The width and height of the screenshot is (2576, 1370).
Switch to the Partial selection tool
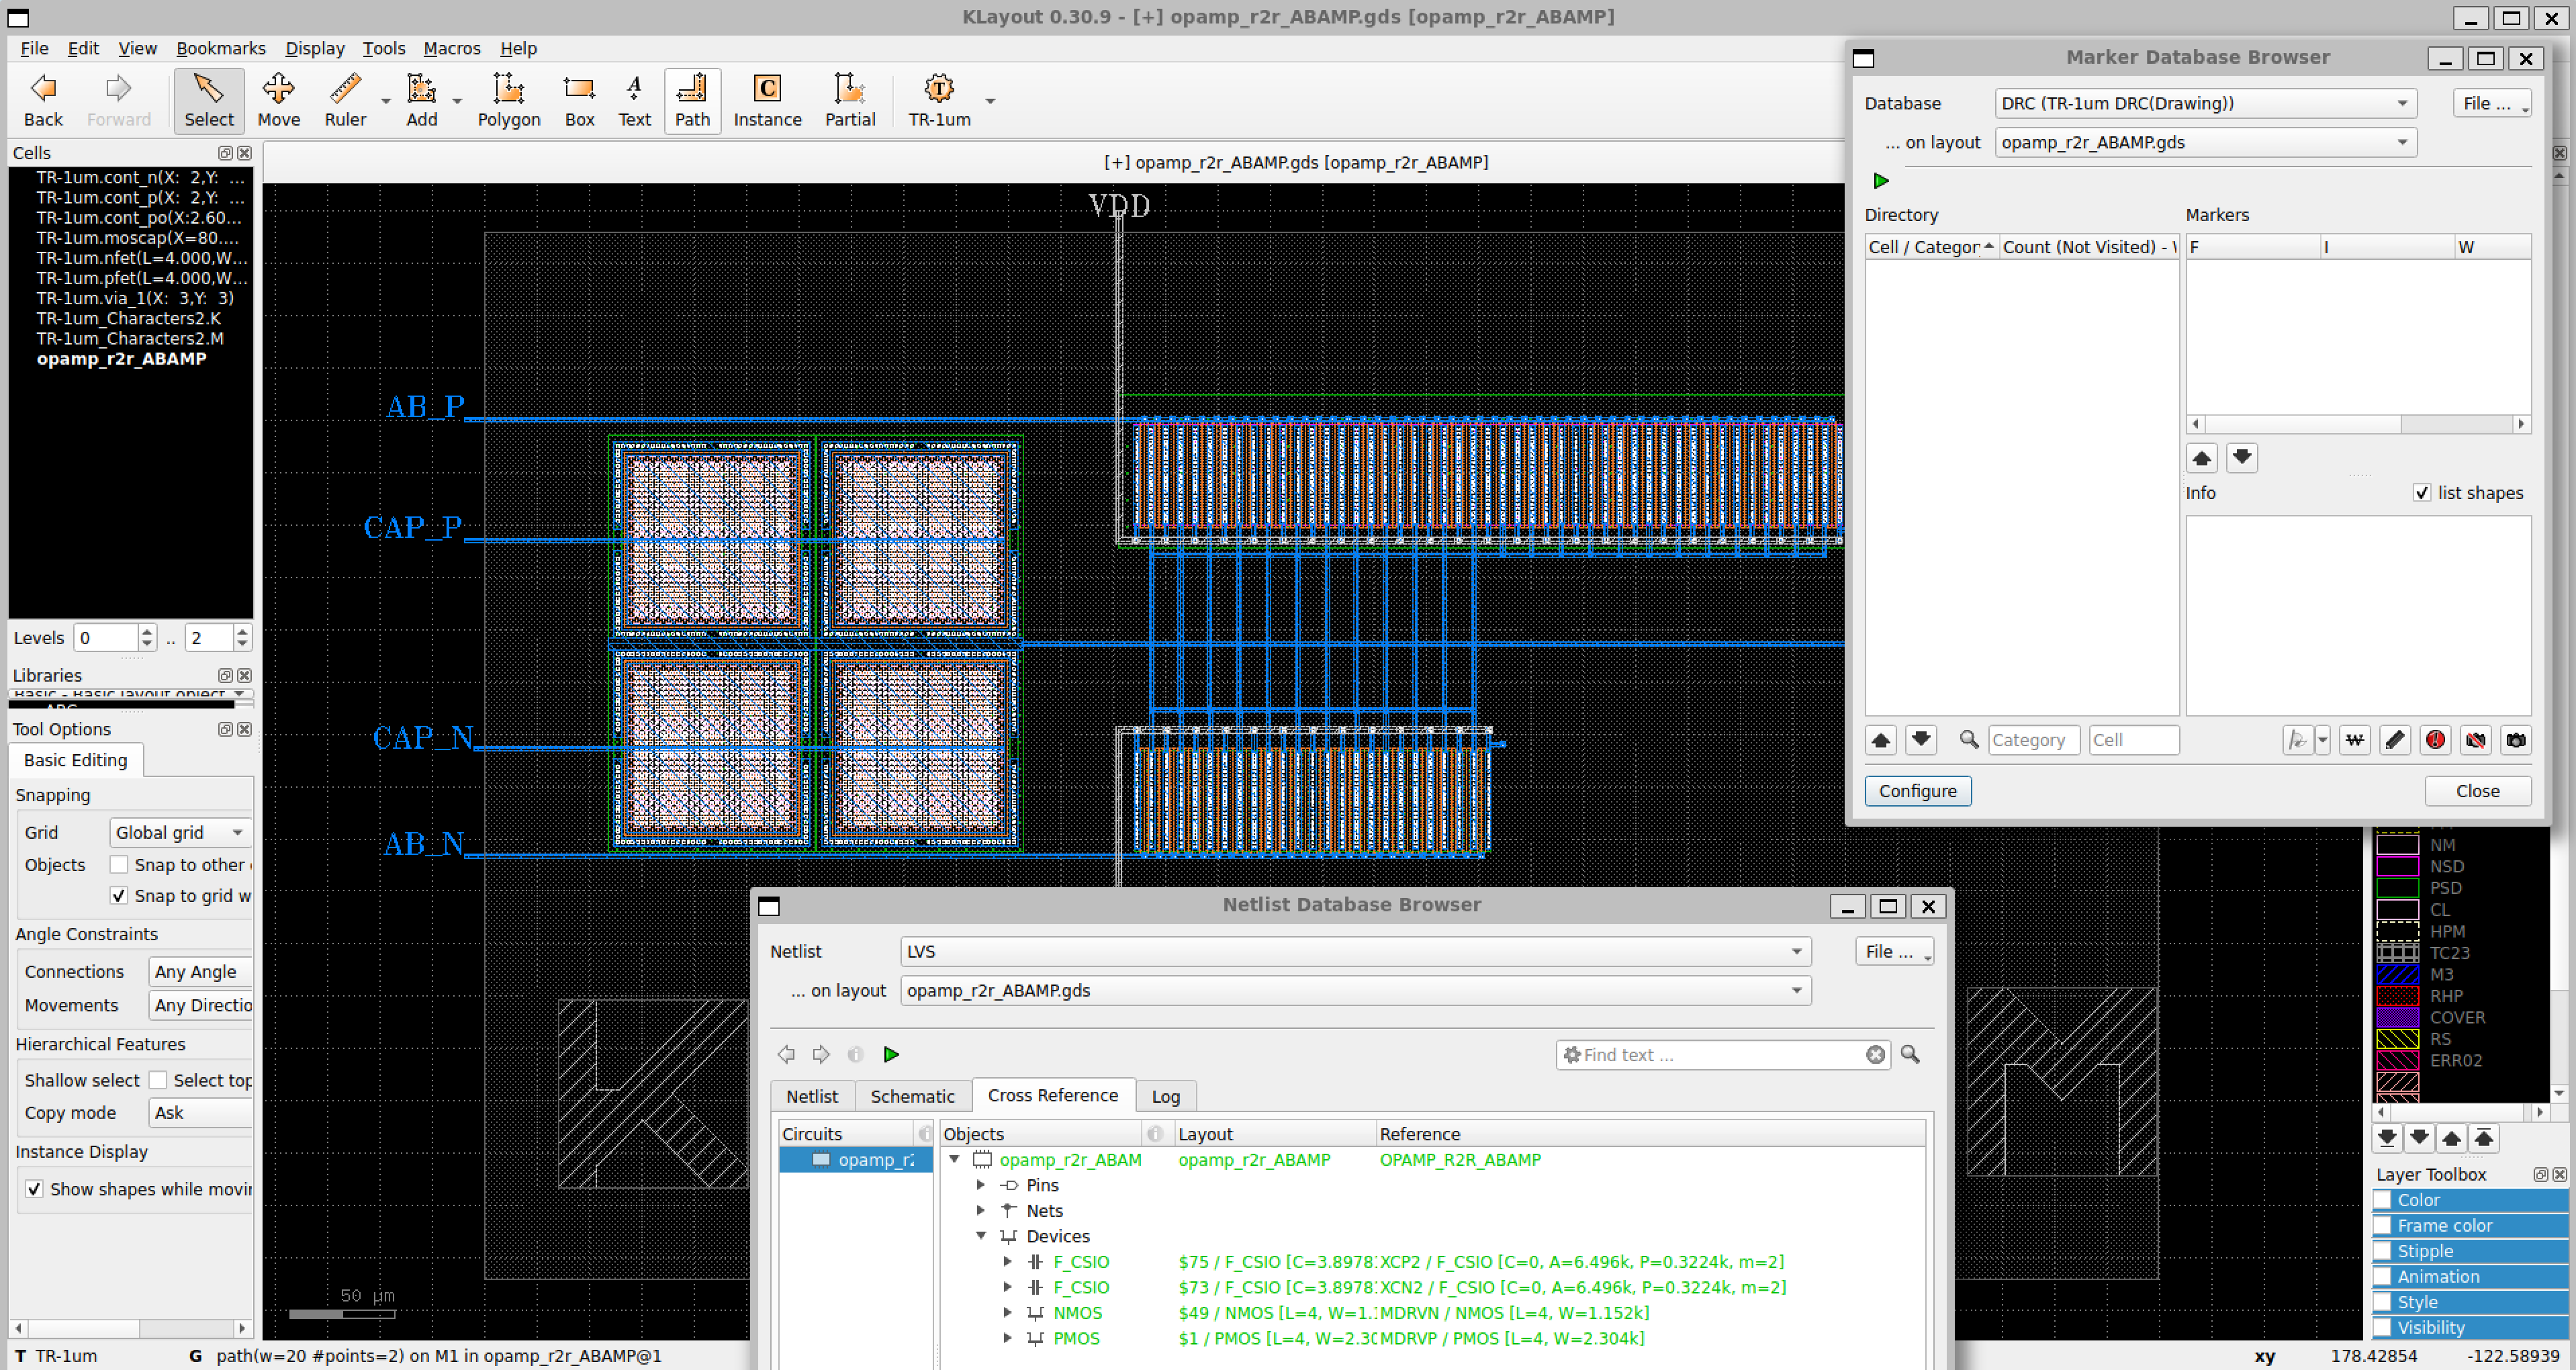coord(849,101)
